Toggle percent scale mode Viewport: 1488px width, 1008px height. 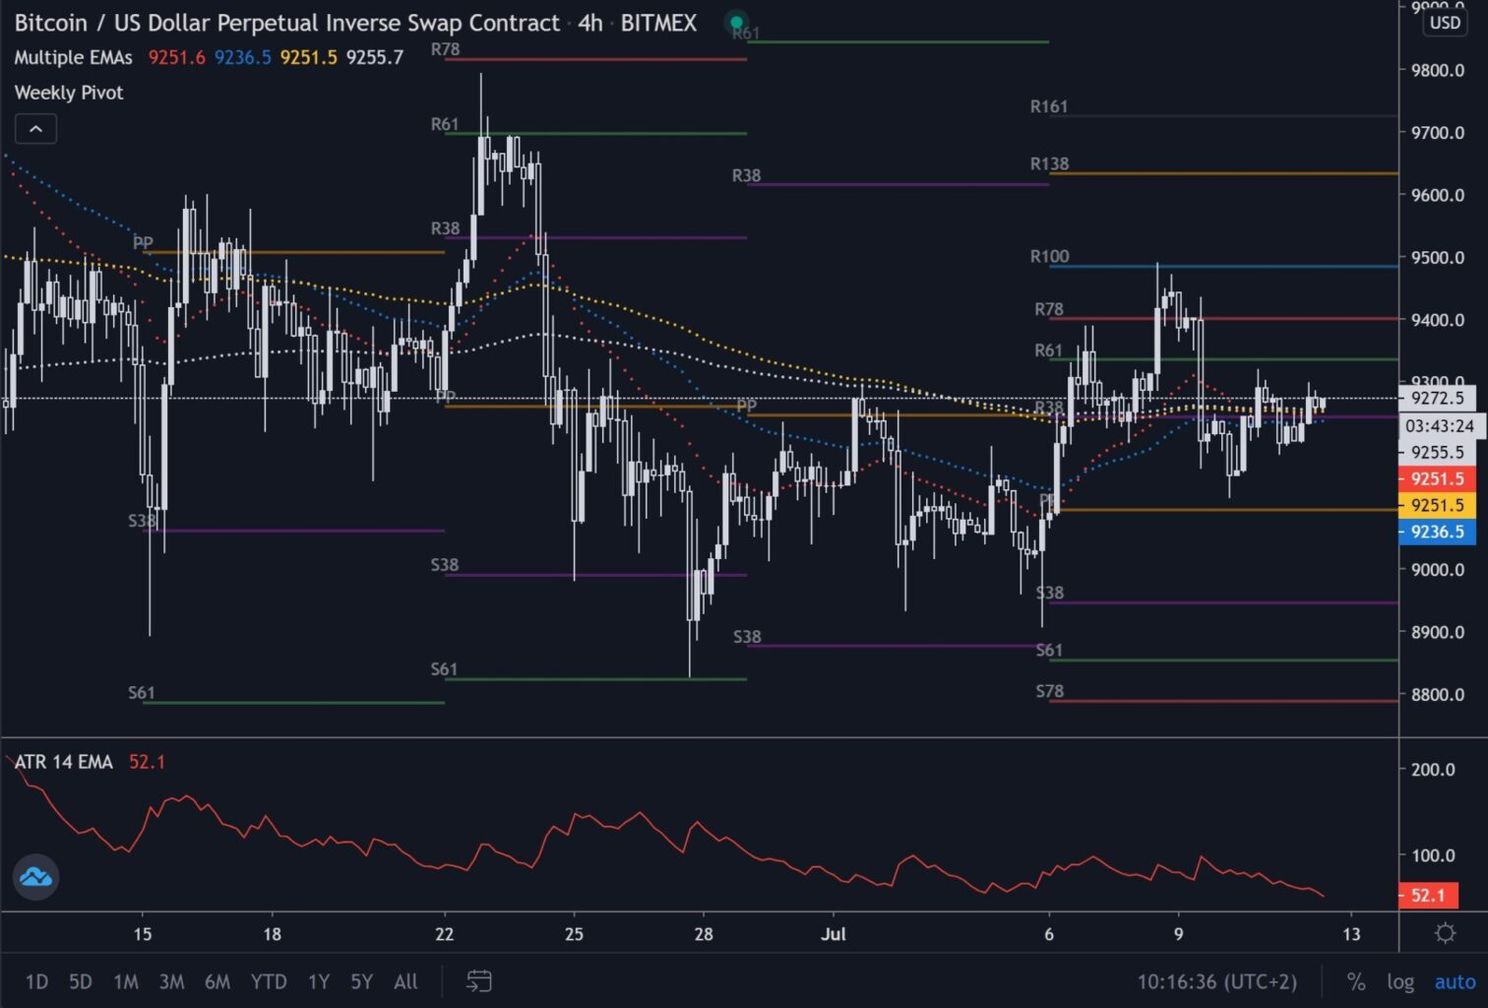(1356, 982)
